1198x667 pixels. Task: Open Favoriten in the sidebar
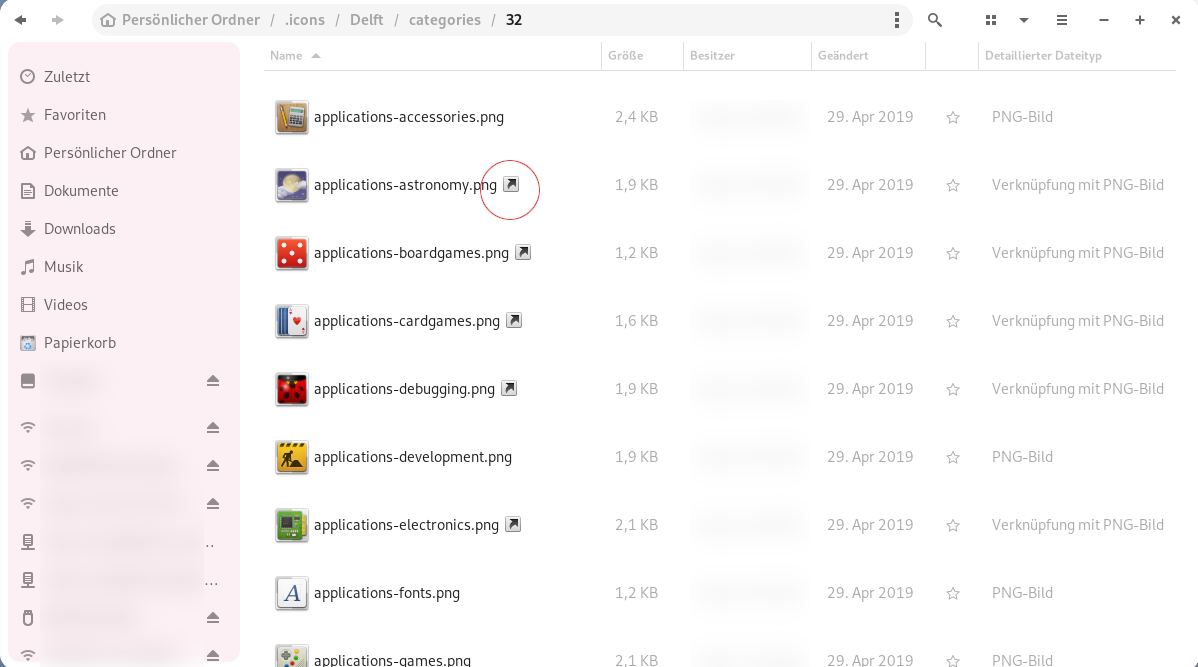(72, 114)
